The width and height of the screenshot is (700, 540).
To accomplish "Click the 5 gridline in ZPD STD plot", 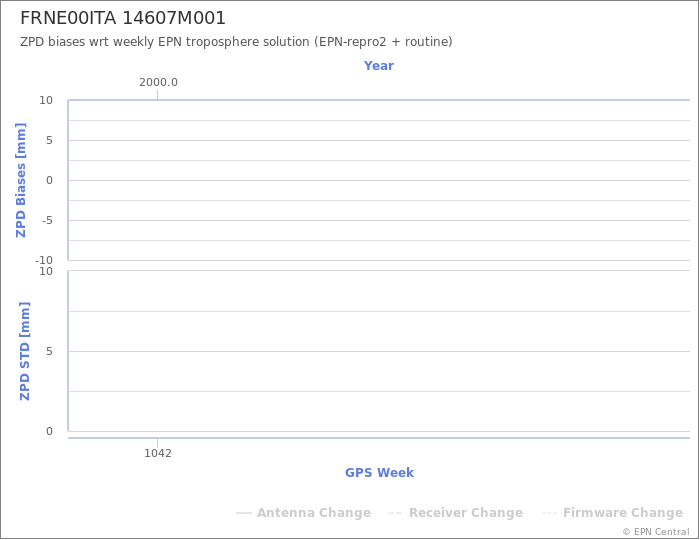I will 379,351.
